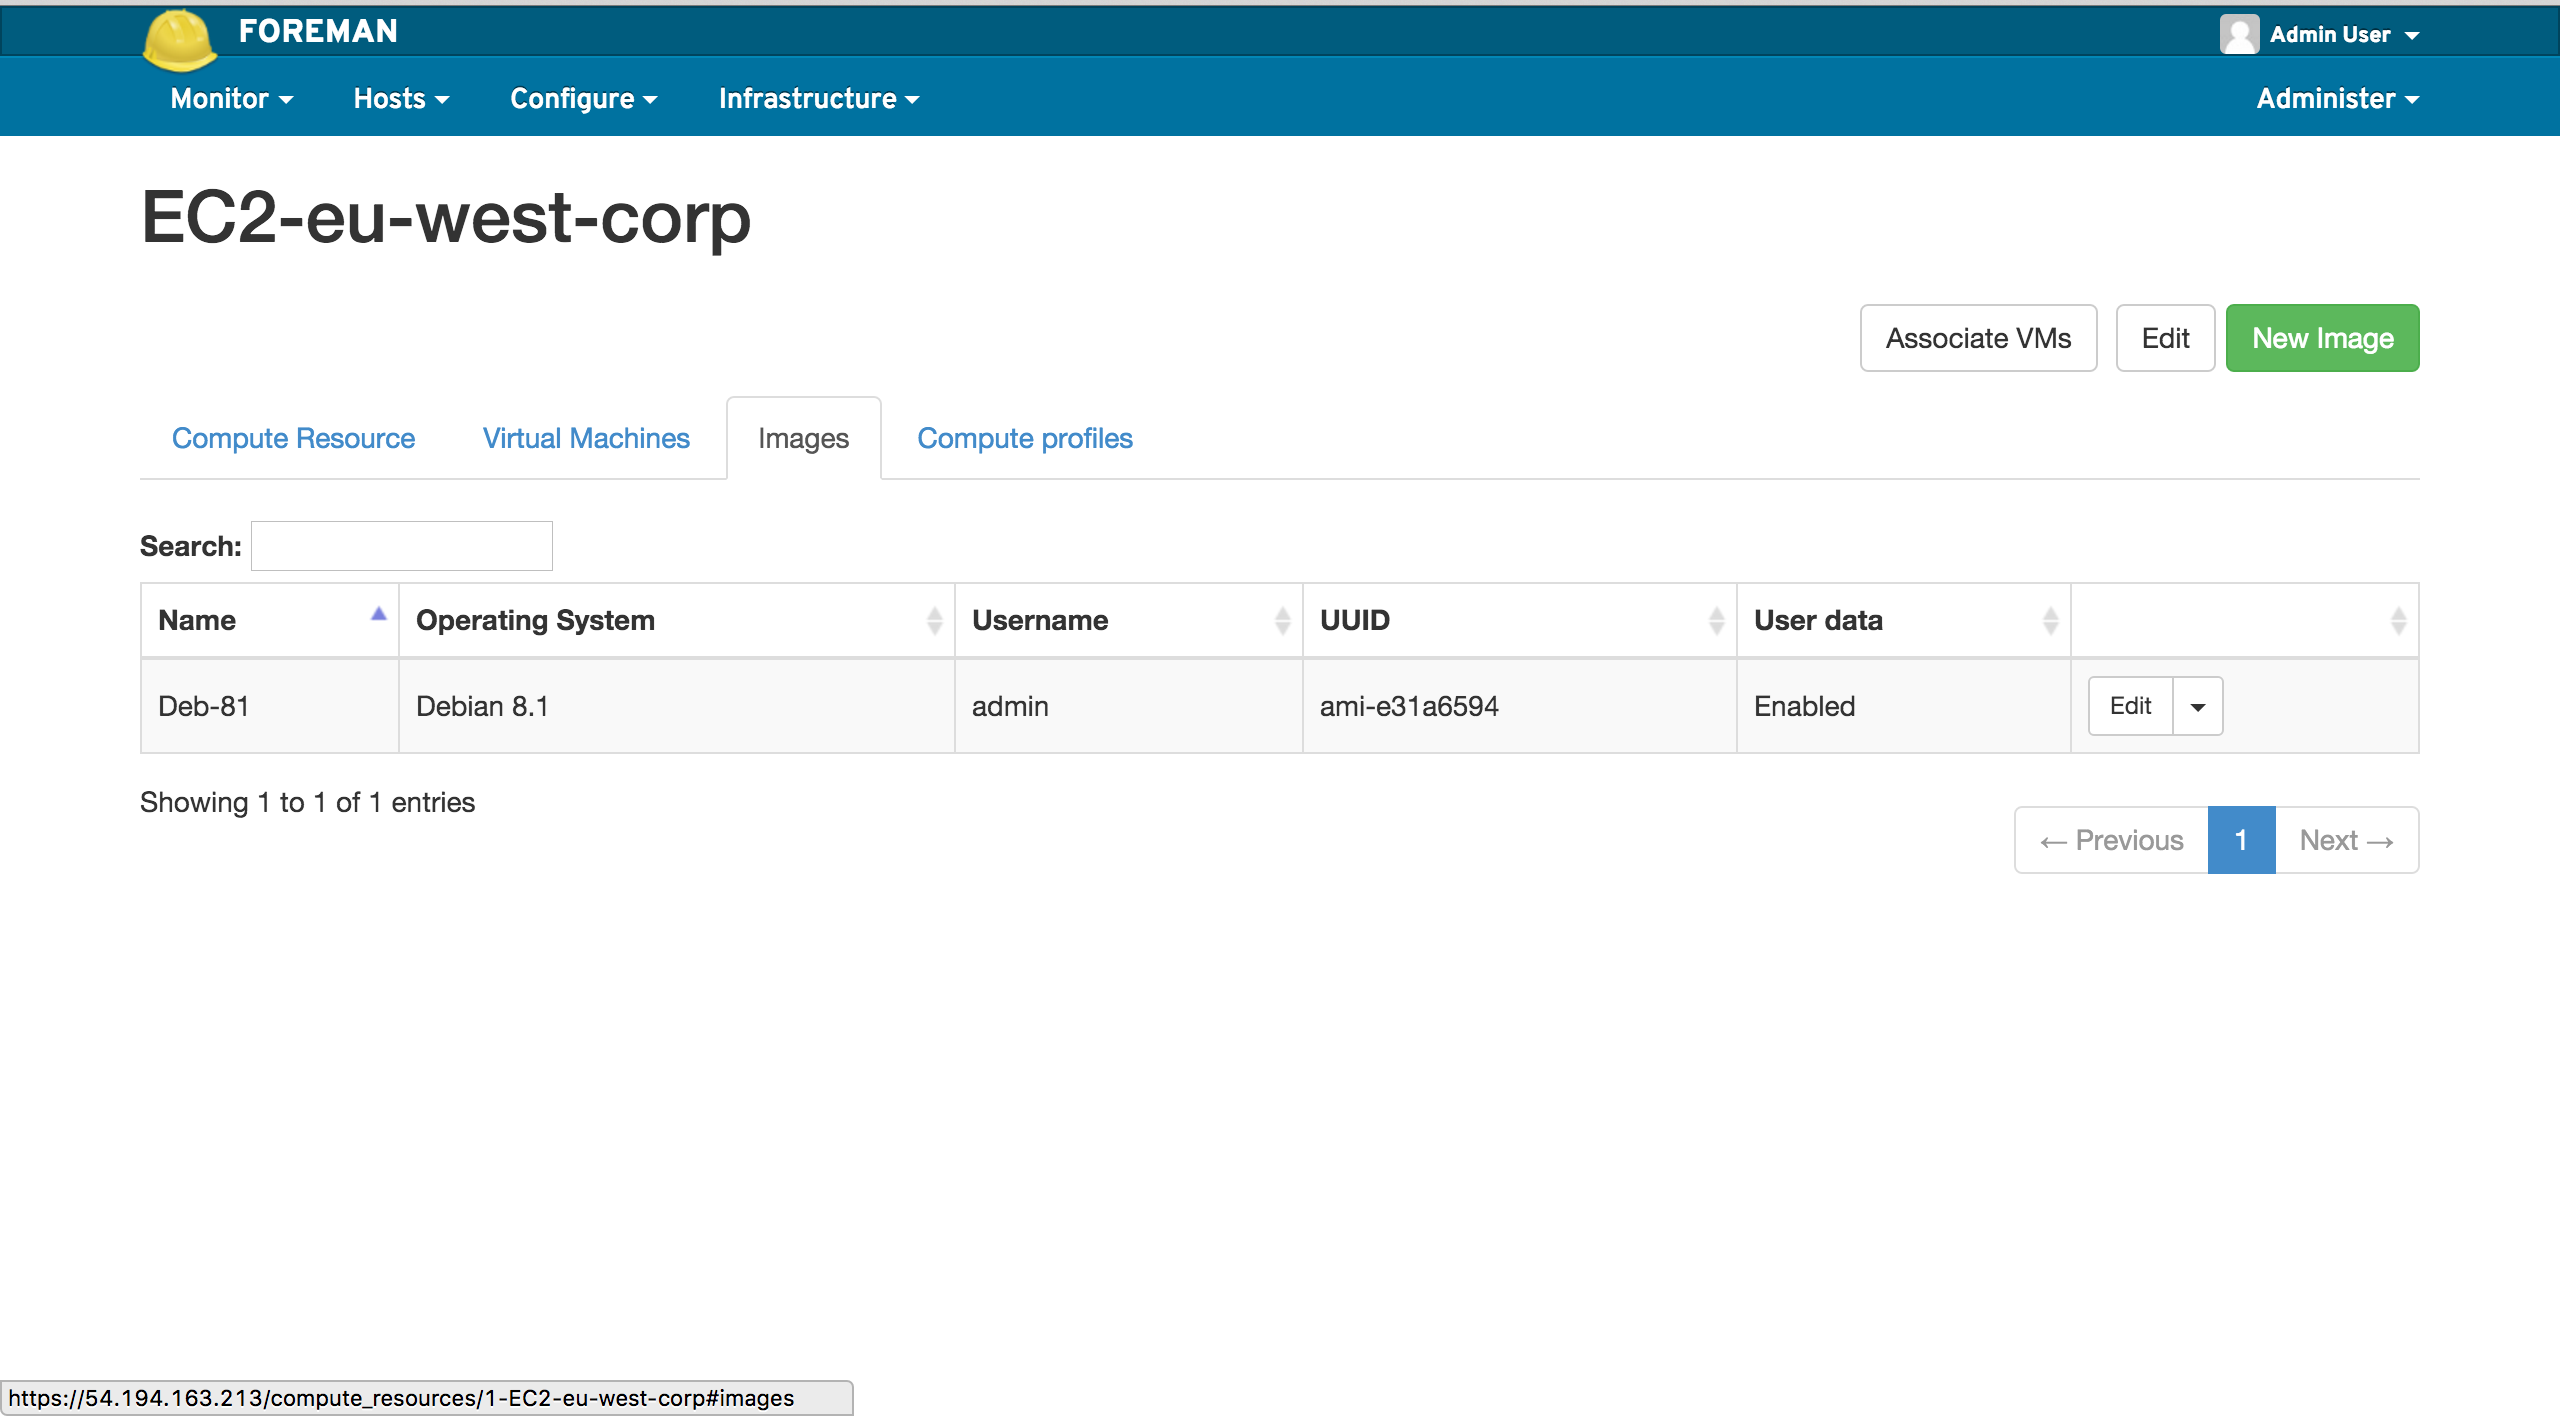Sort by User data column arrows
The height and width of the screenshot is (1416, 2560).
2050,621
